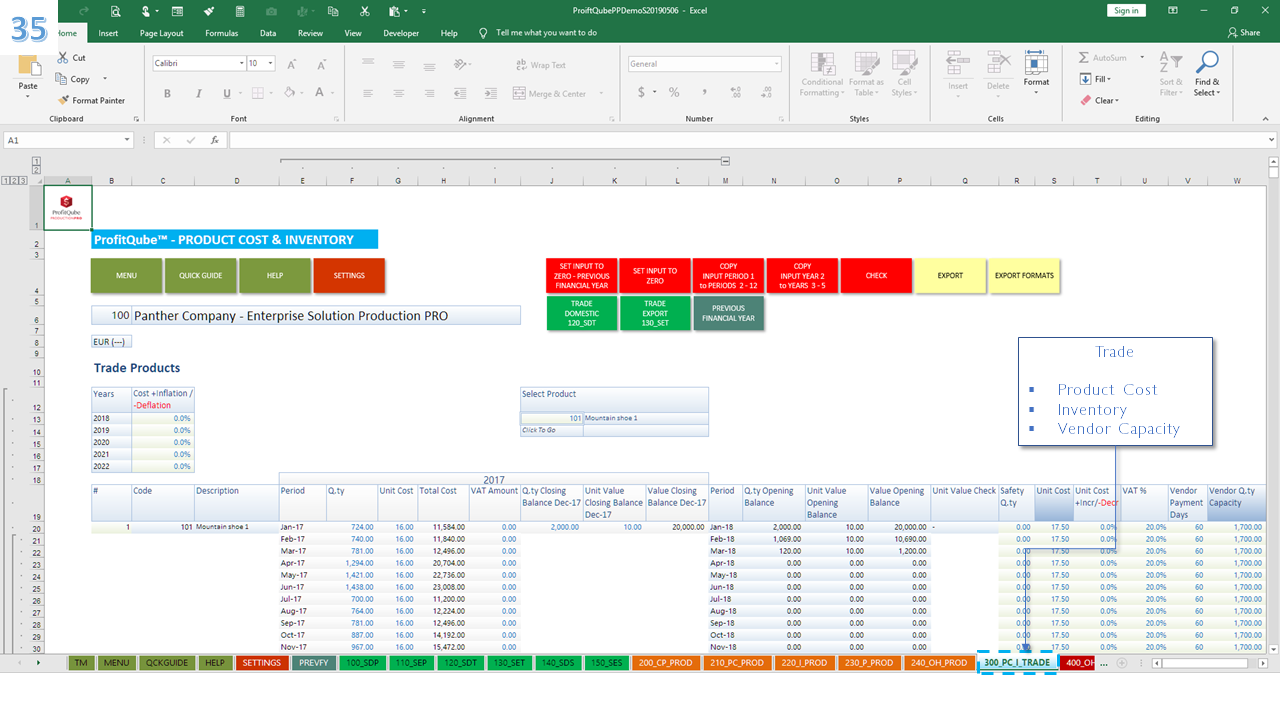Click the Percent Style icon
1280x720 pixels.
pyautogui.click(x=674, y=93)
